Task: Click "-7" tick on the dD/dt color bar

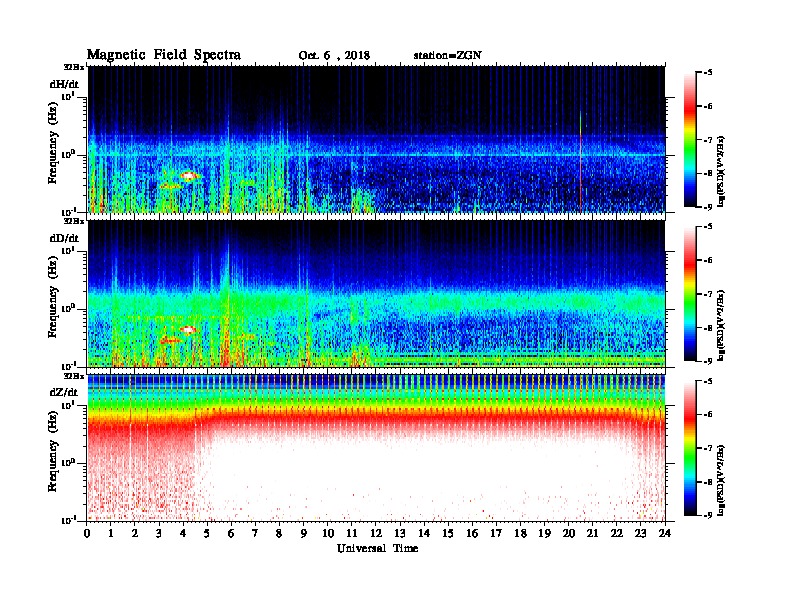Action: pos(708,294)
